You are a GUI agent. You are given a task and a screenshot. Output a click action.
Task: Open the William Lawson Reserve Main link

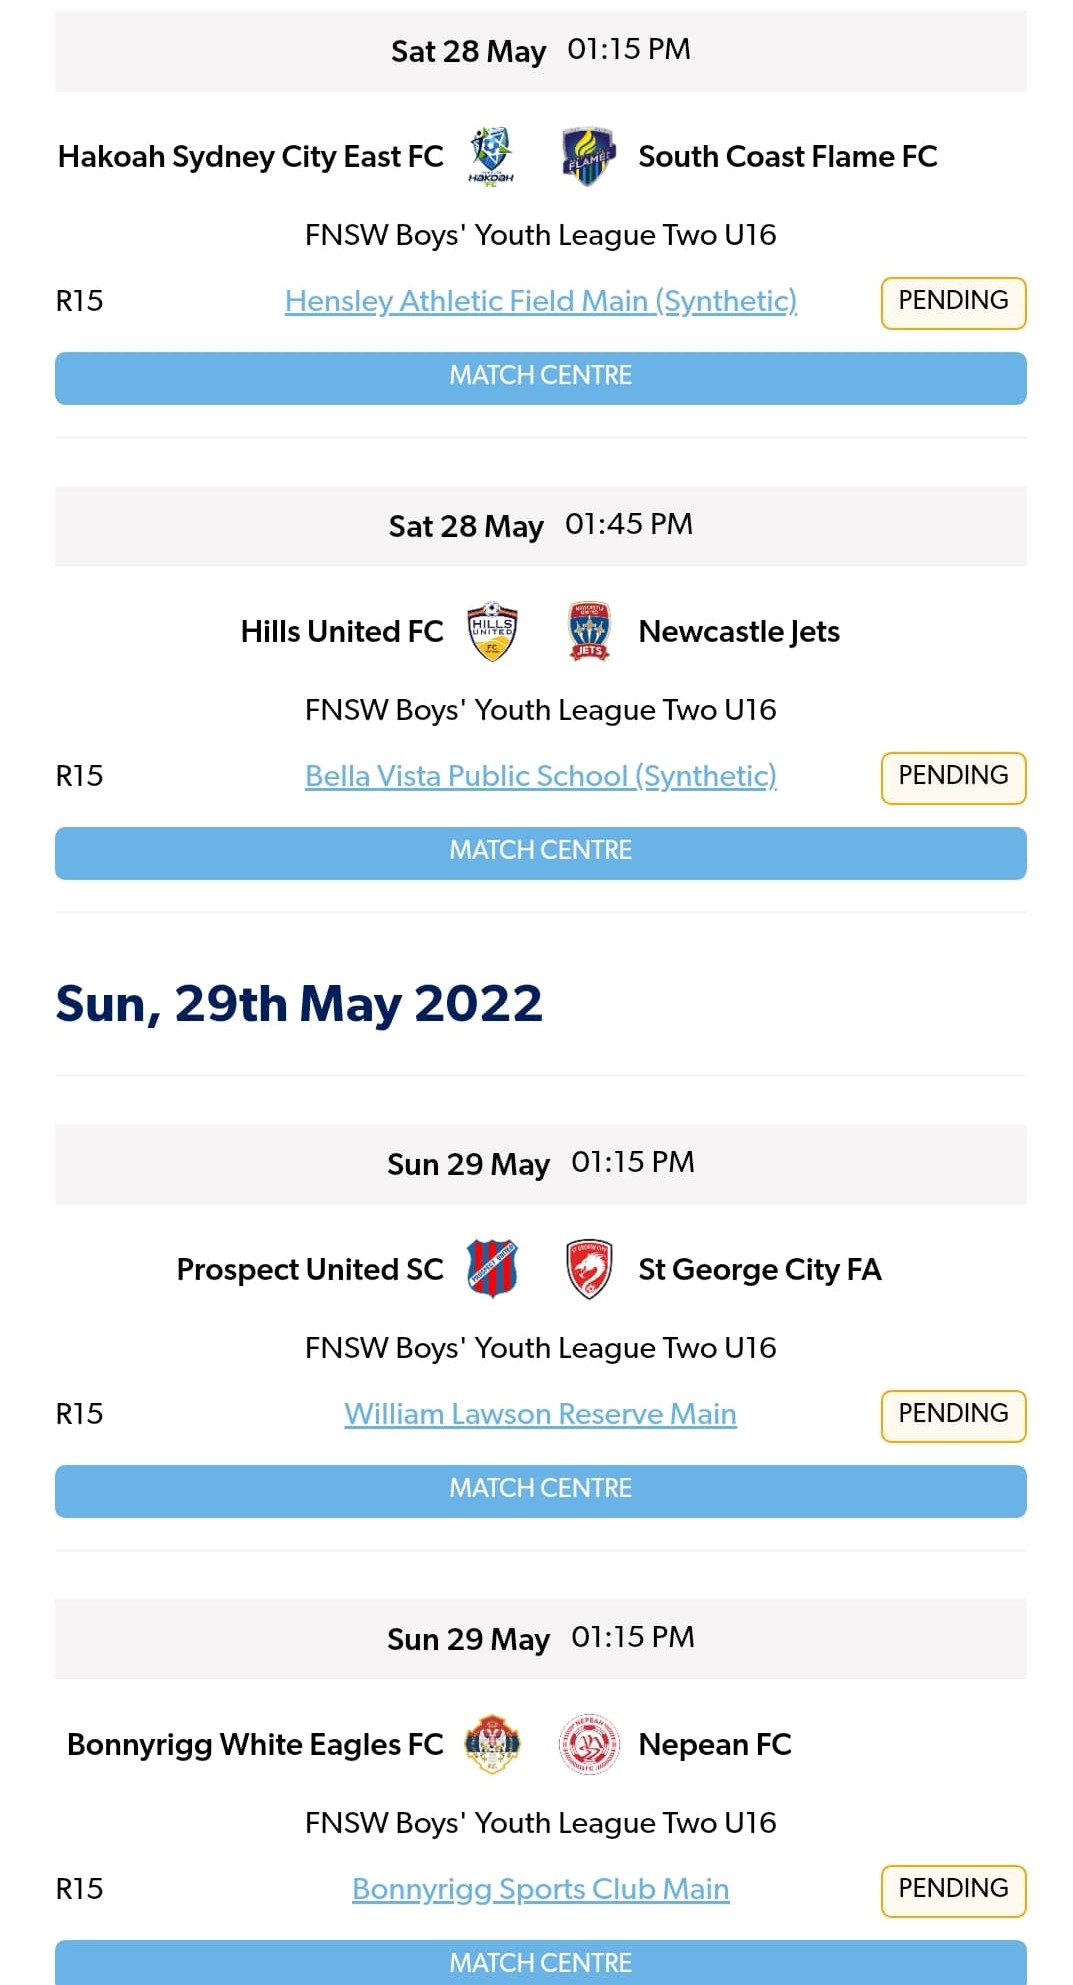coord(540,1414)
